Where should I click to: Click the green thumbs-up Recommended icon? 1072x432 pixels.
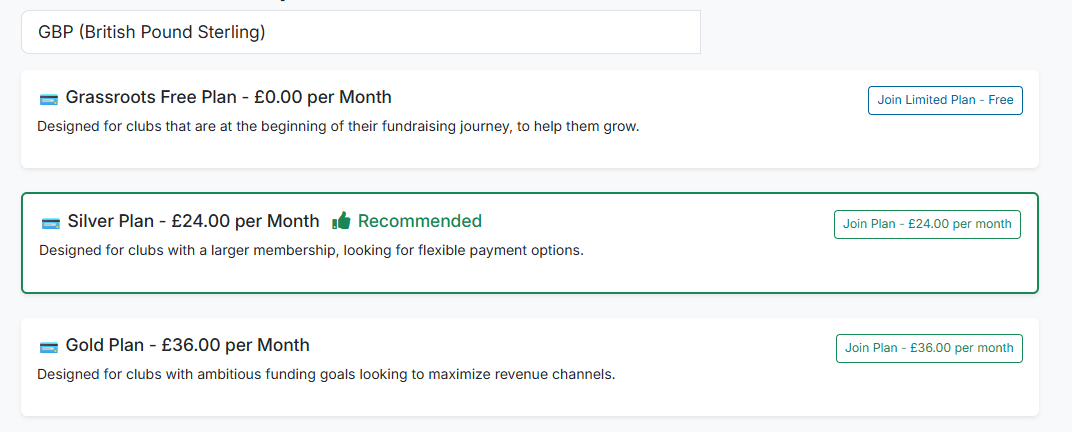(342, 221)
